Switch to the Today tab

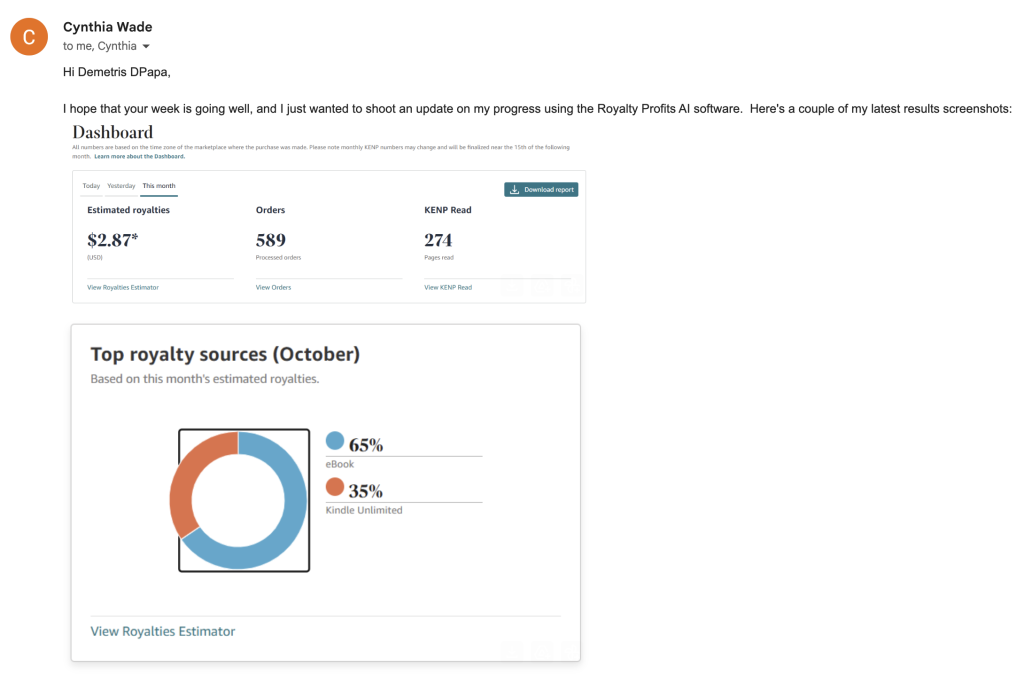[x=91, y=186]
